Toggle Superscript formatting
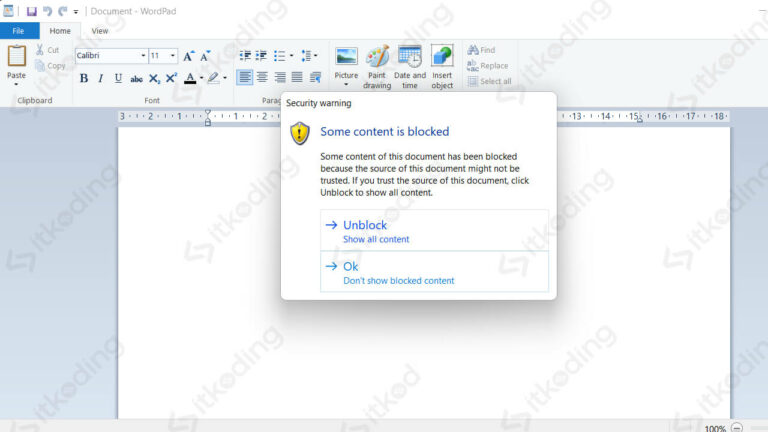The width and height of the screenshot is (768, 432). [x=171, y=78]
